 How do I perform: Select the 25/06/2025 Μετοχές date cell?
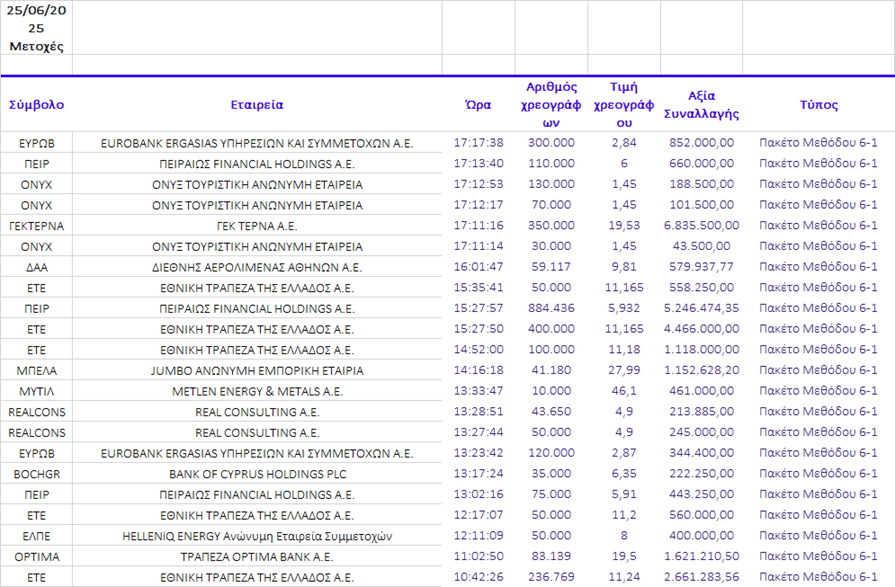[x=36, y=28]
